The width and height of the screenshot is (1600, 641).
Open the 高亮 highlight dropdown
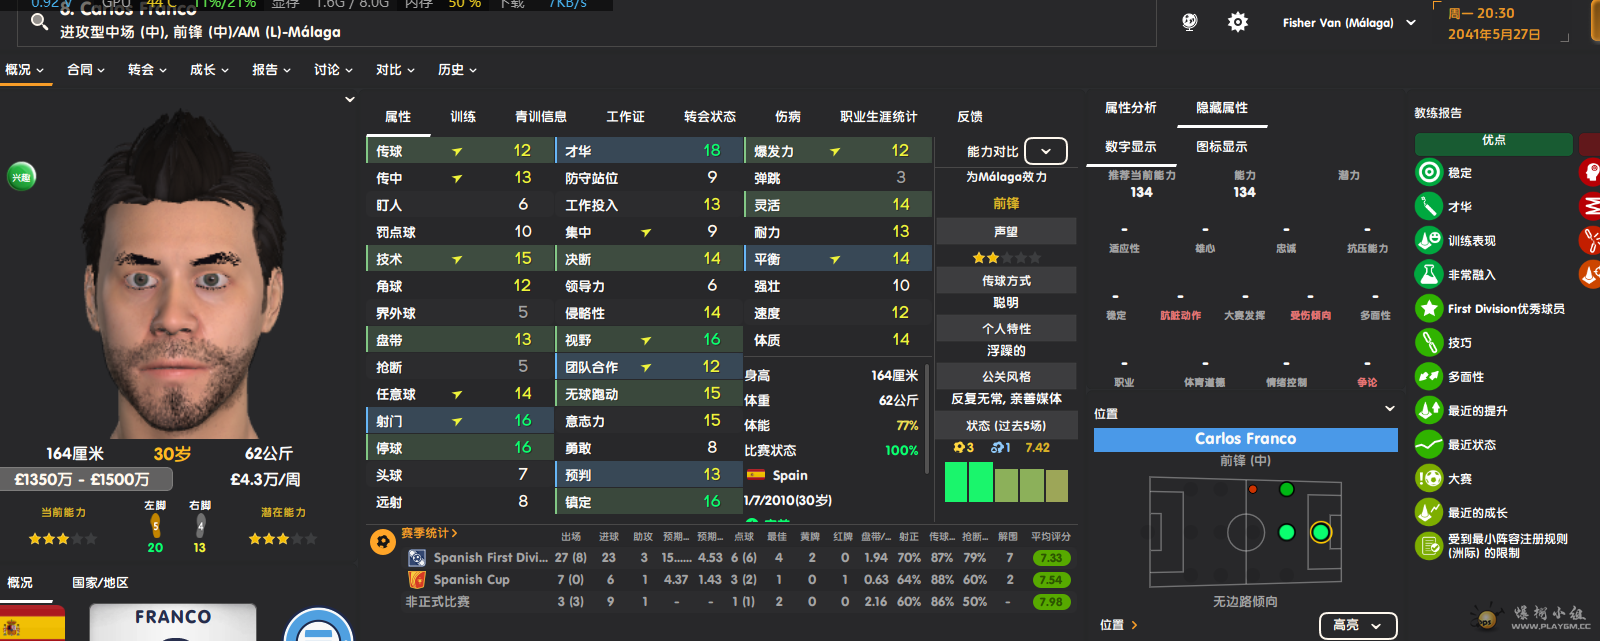point(1358,625)
